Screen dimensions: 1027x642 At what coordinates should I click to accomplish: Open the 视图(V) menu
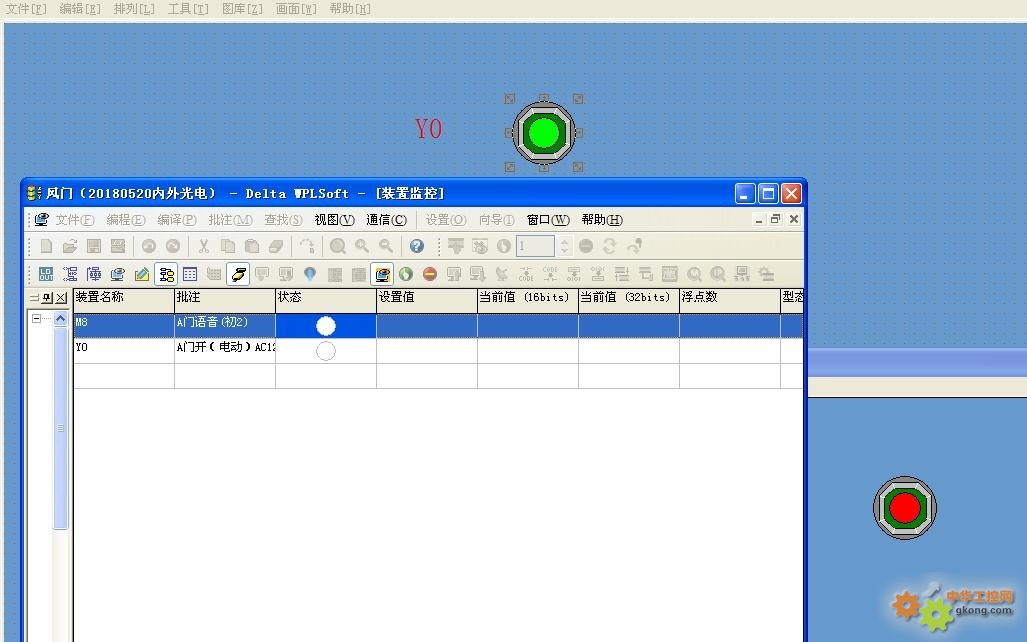pos(334,220)
